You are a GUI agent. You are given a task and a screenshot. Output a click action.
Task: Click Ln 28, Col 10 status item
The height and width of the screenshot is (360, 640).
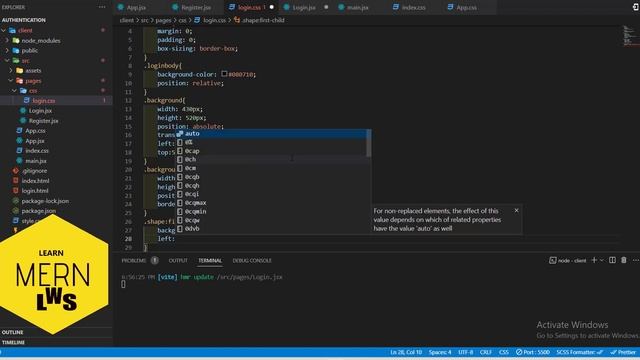tap(406, 352)
